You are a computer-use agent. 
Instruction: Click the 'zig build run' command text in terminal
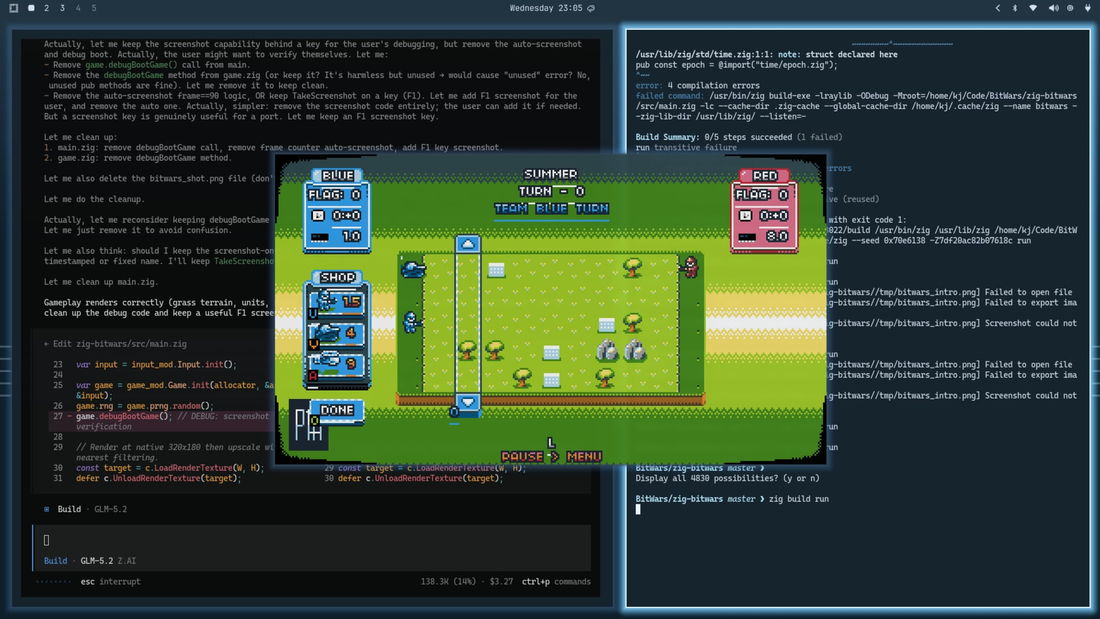point(798,499)
